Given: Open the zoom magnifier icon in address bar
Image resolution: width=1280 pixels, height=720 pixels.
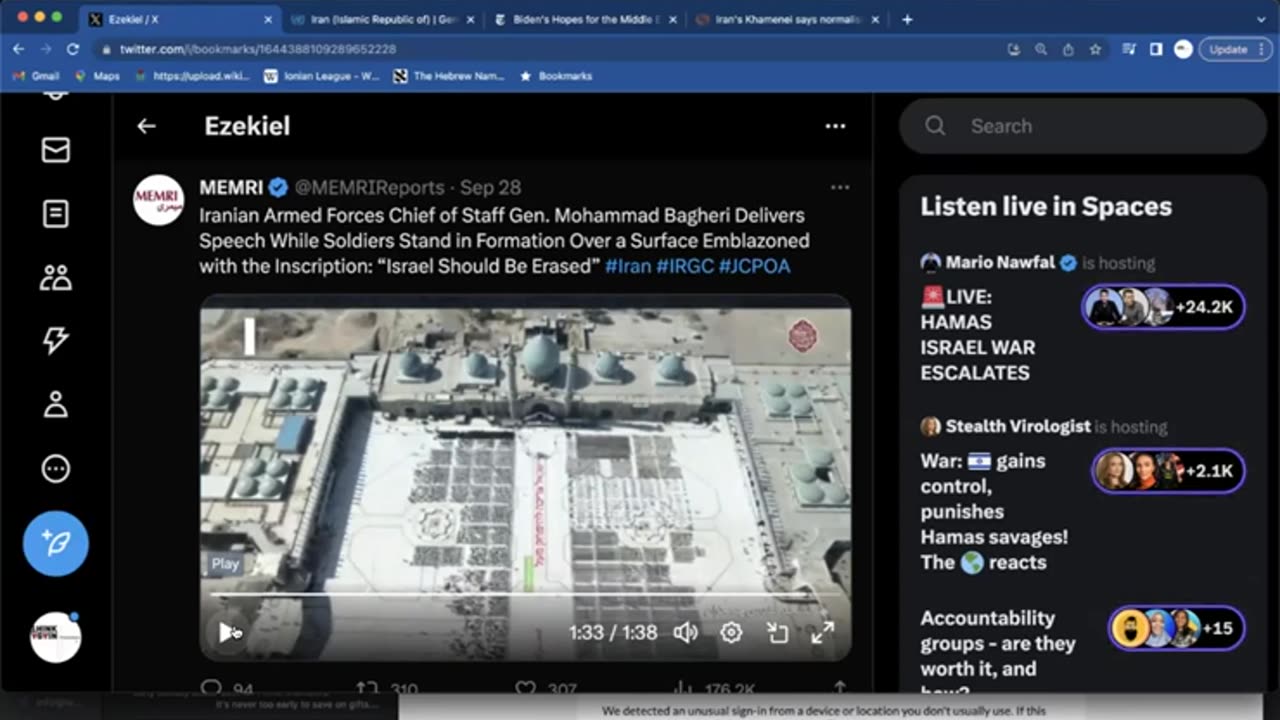Looking at the screenshot, I should coord(1041,49).
